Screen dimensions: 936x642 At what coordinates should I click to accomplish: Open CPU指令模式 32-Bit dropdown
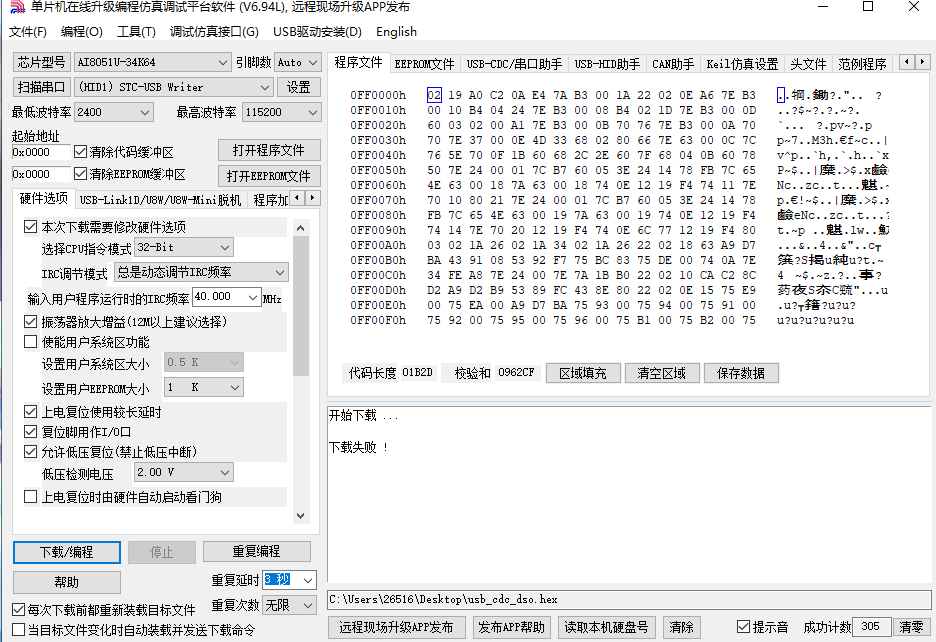[183, 247]
